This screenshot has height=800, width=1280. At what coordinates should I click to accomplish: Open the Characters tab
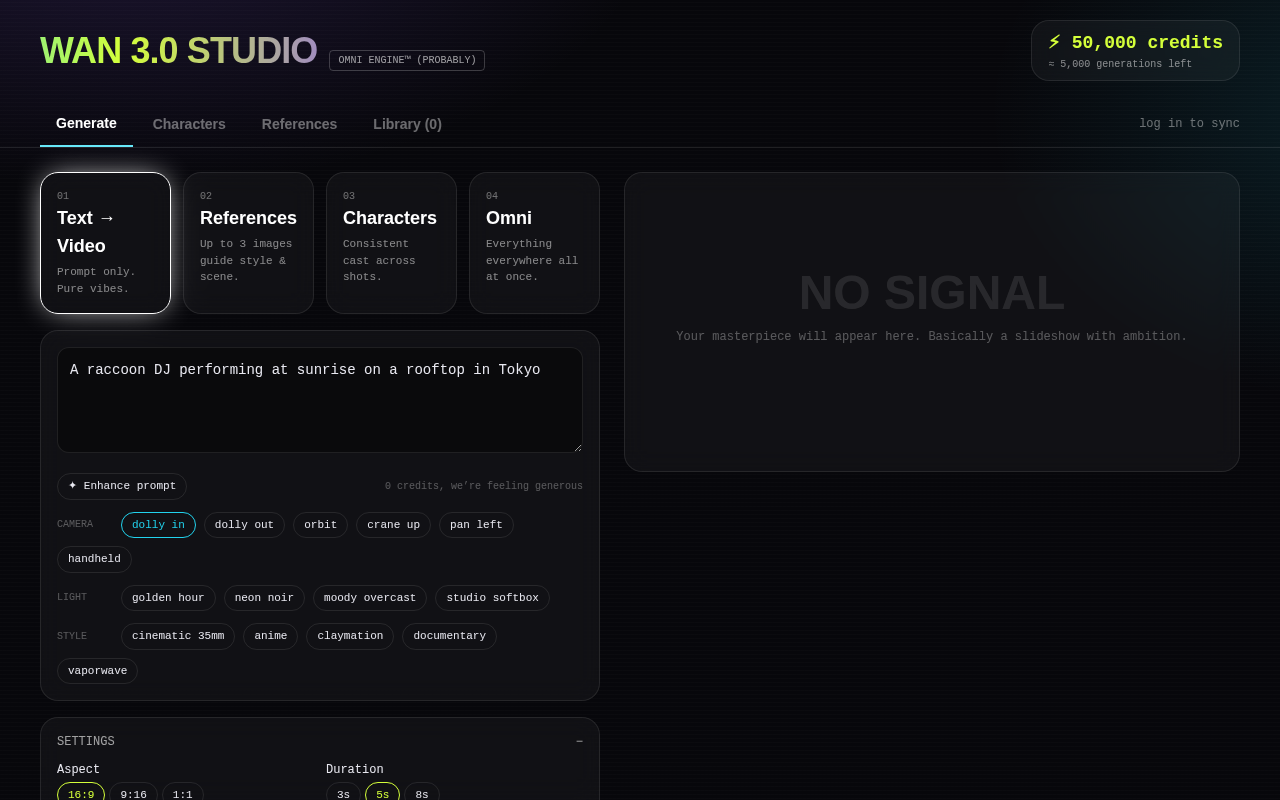pyautogui.click(x=189, y=124)
